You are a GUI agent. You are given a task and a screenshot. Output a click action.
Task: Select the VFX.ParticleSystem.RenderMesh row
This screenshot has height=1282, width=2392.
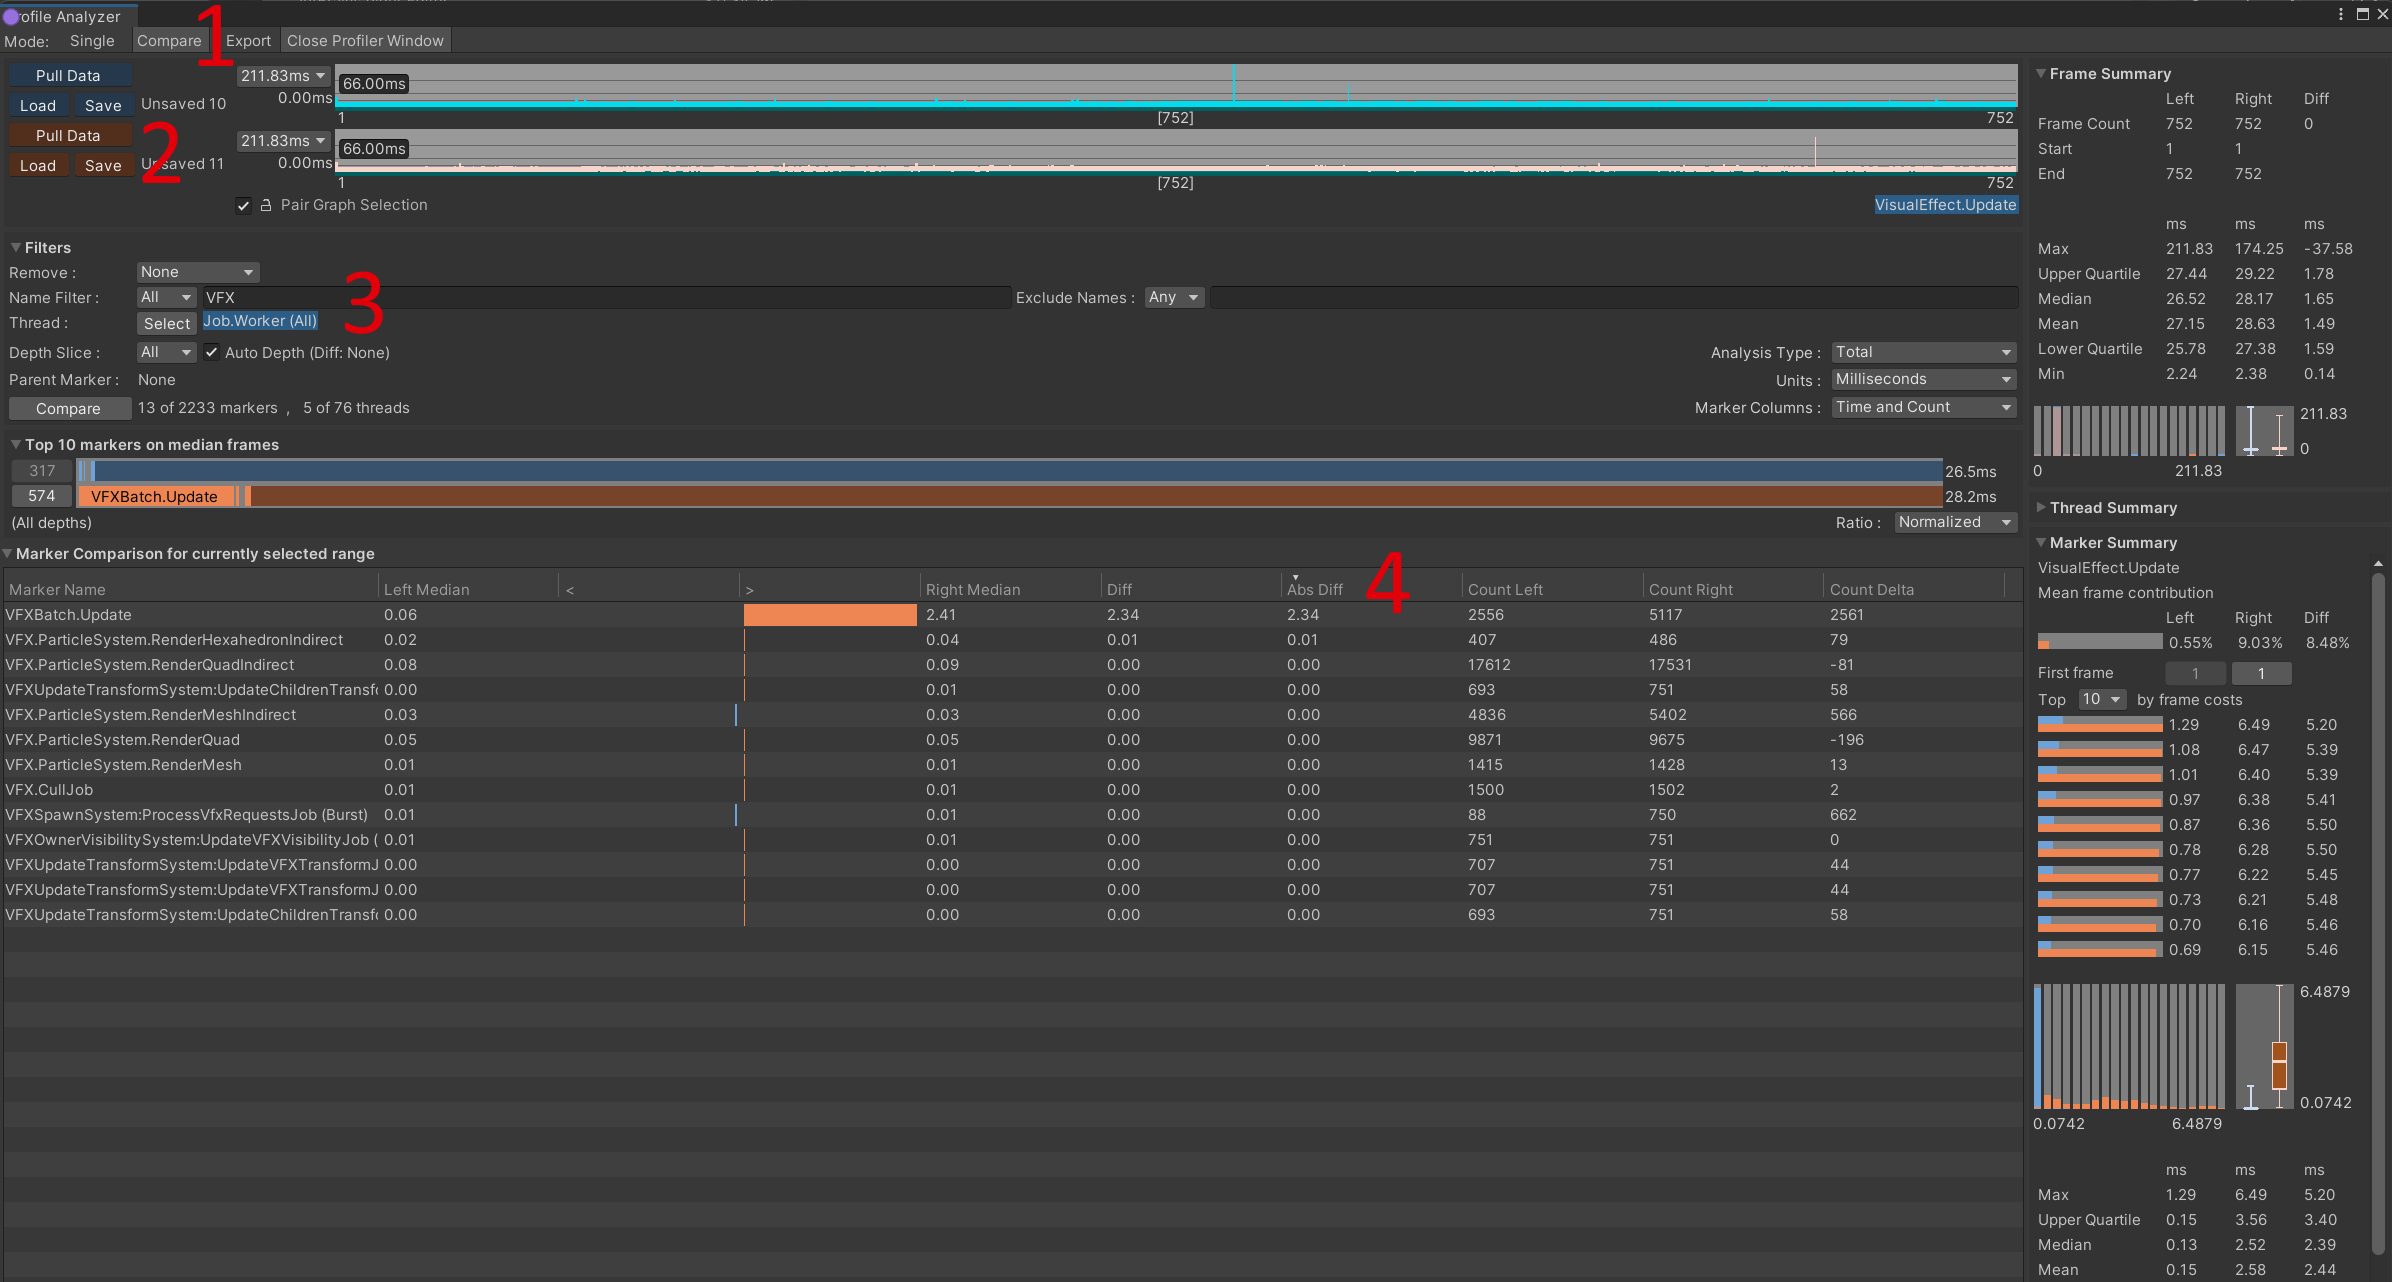[1012, 765]
